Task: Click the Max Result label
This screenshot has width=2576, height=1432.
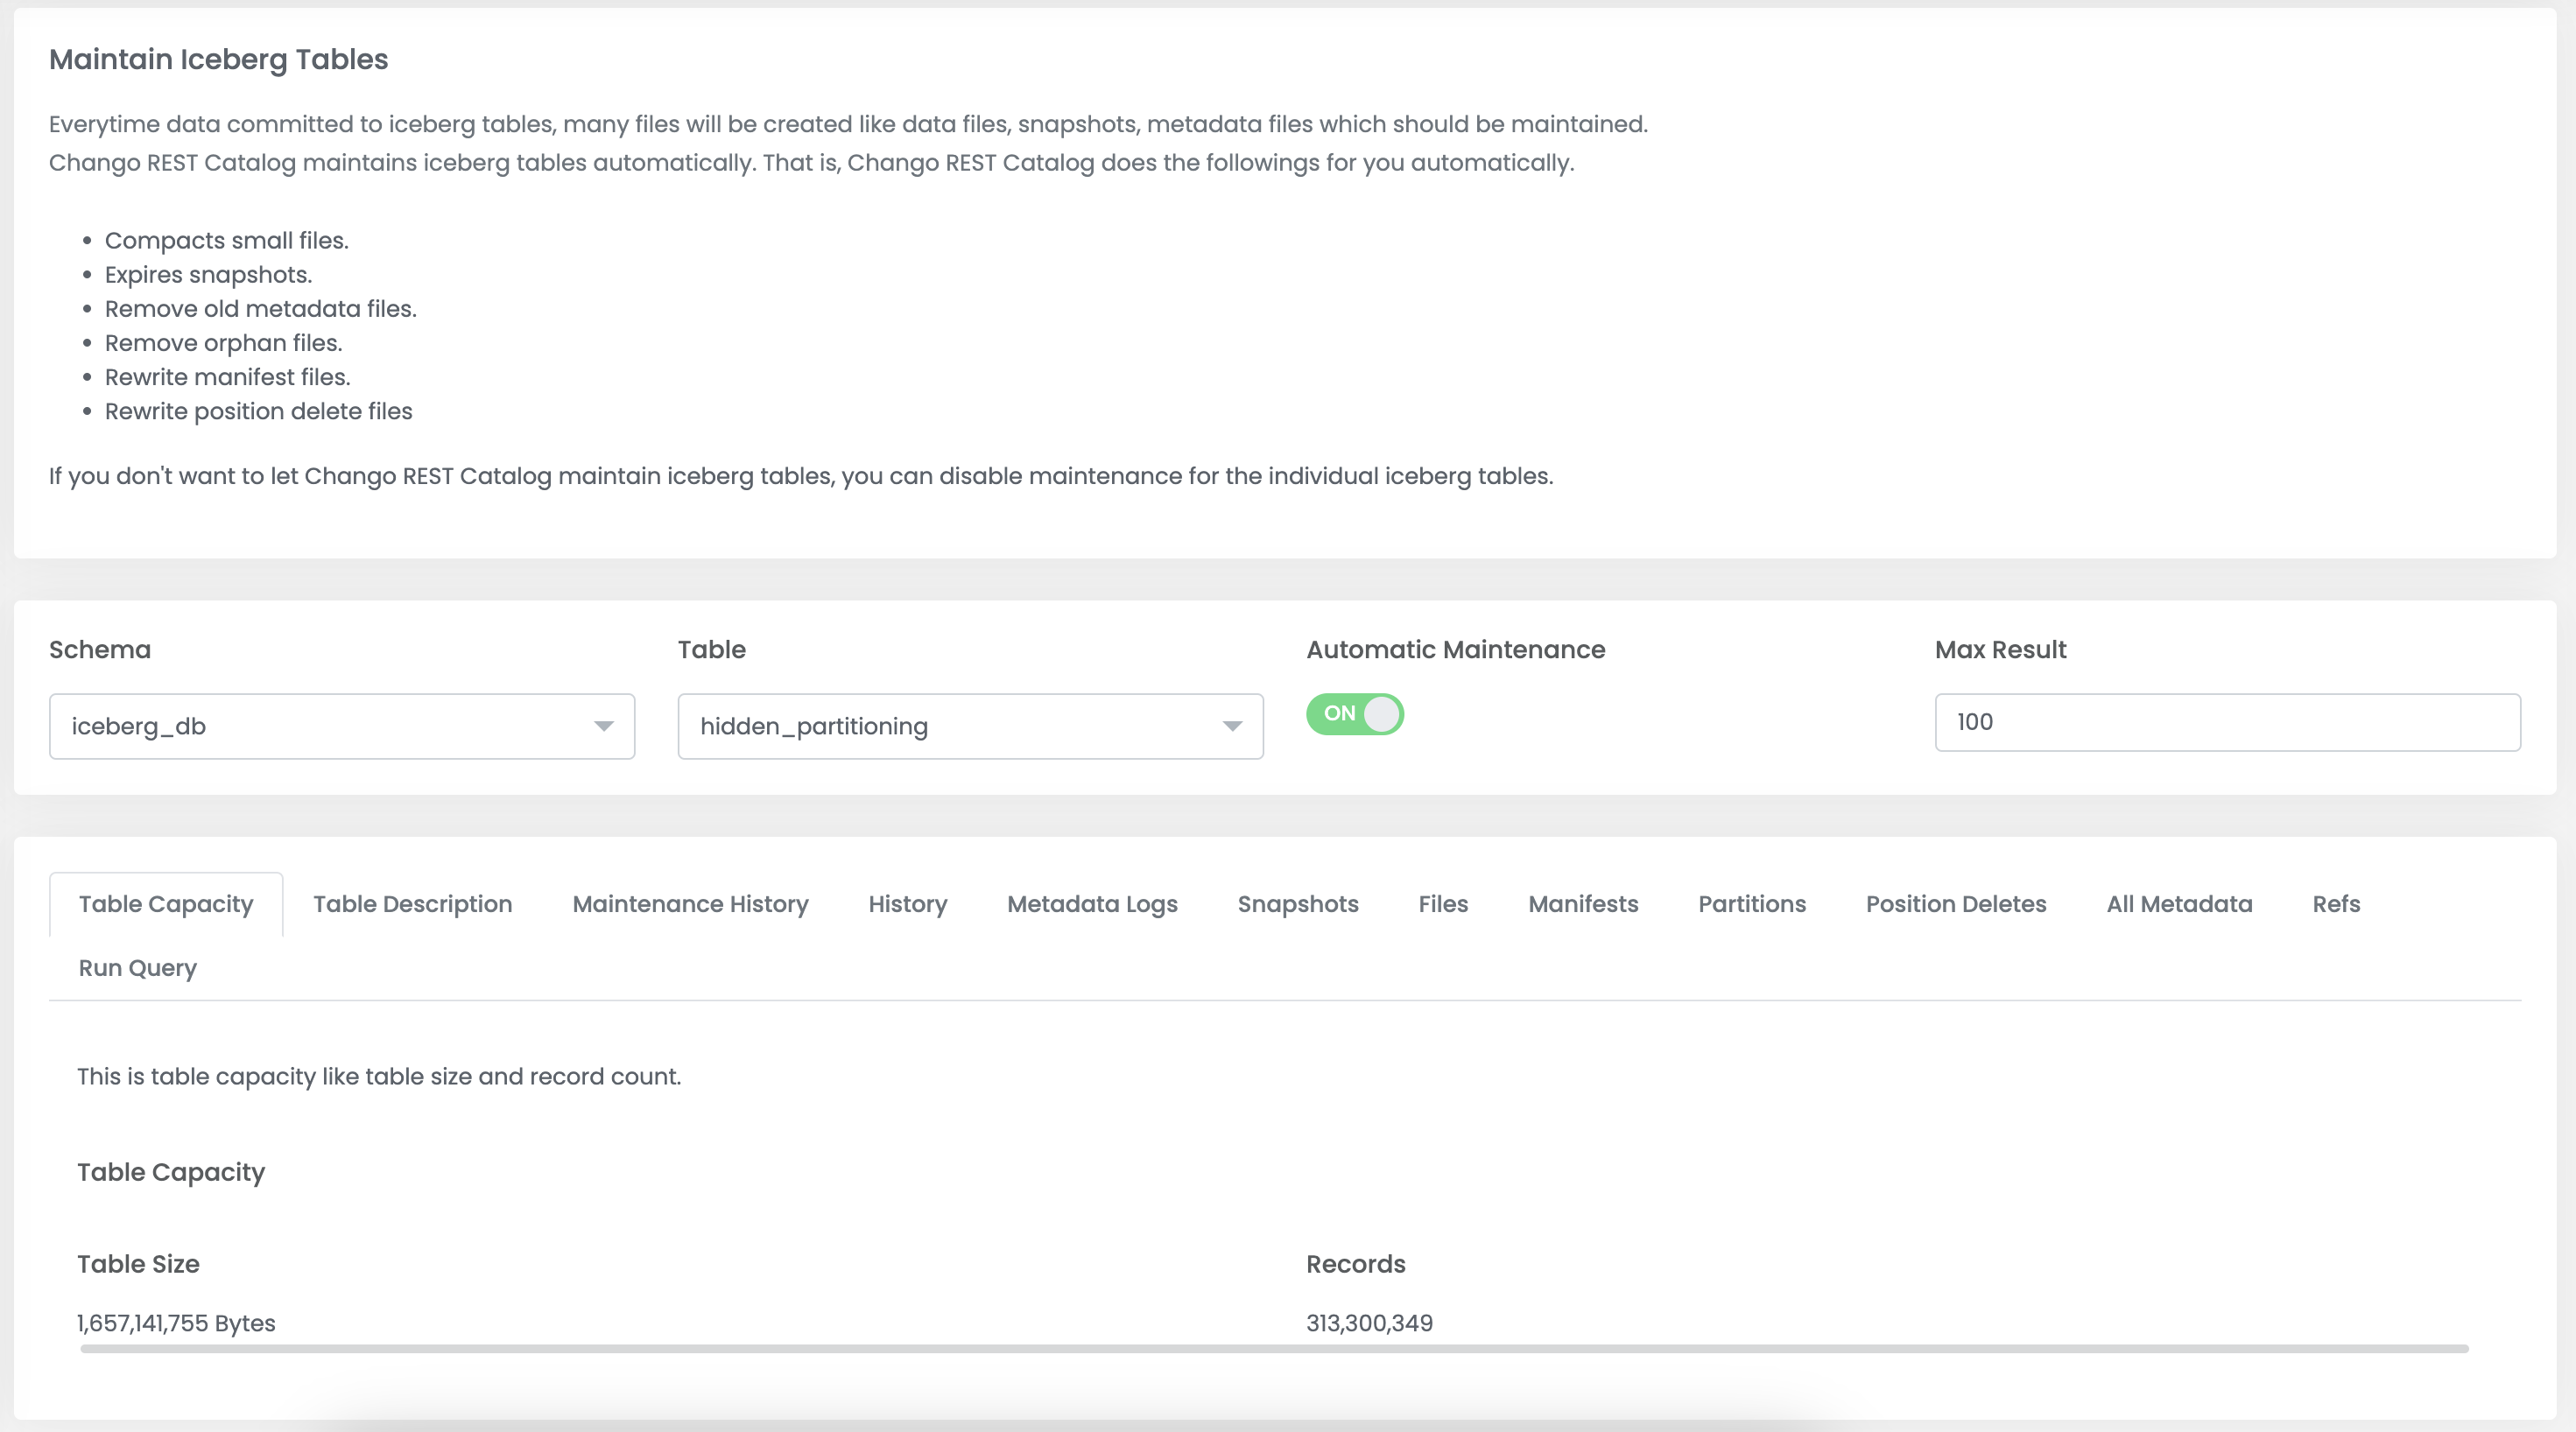Action: pyautogui.click(x=2000, y=650)
